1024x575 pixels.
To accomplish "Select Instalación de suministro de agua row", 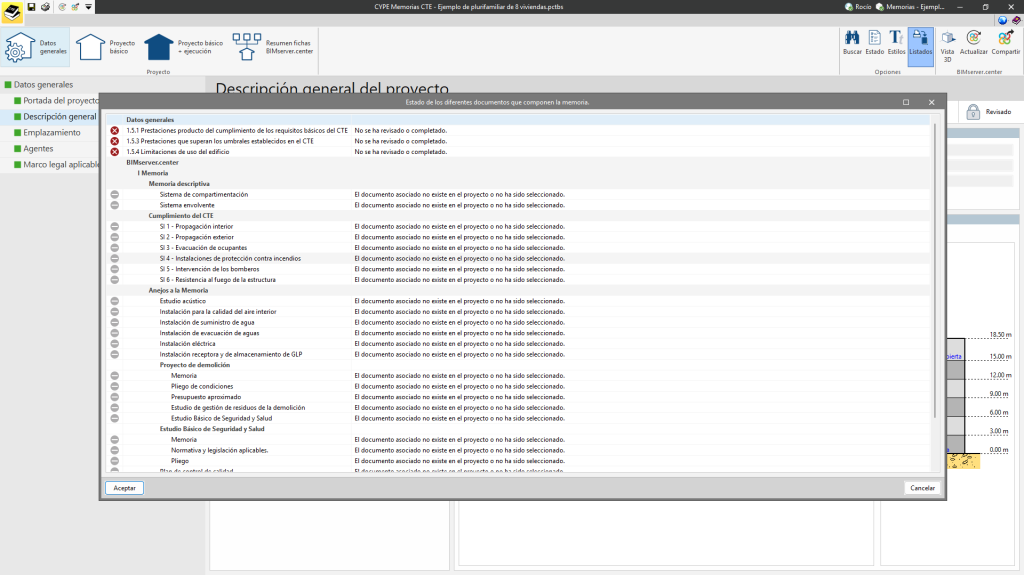I will (519, 322).
